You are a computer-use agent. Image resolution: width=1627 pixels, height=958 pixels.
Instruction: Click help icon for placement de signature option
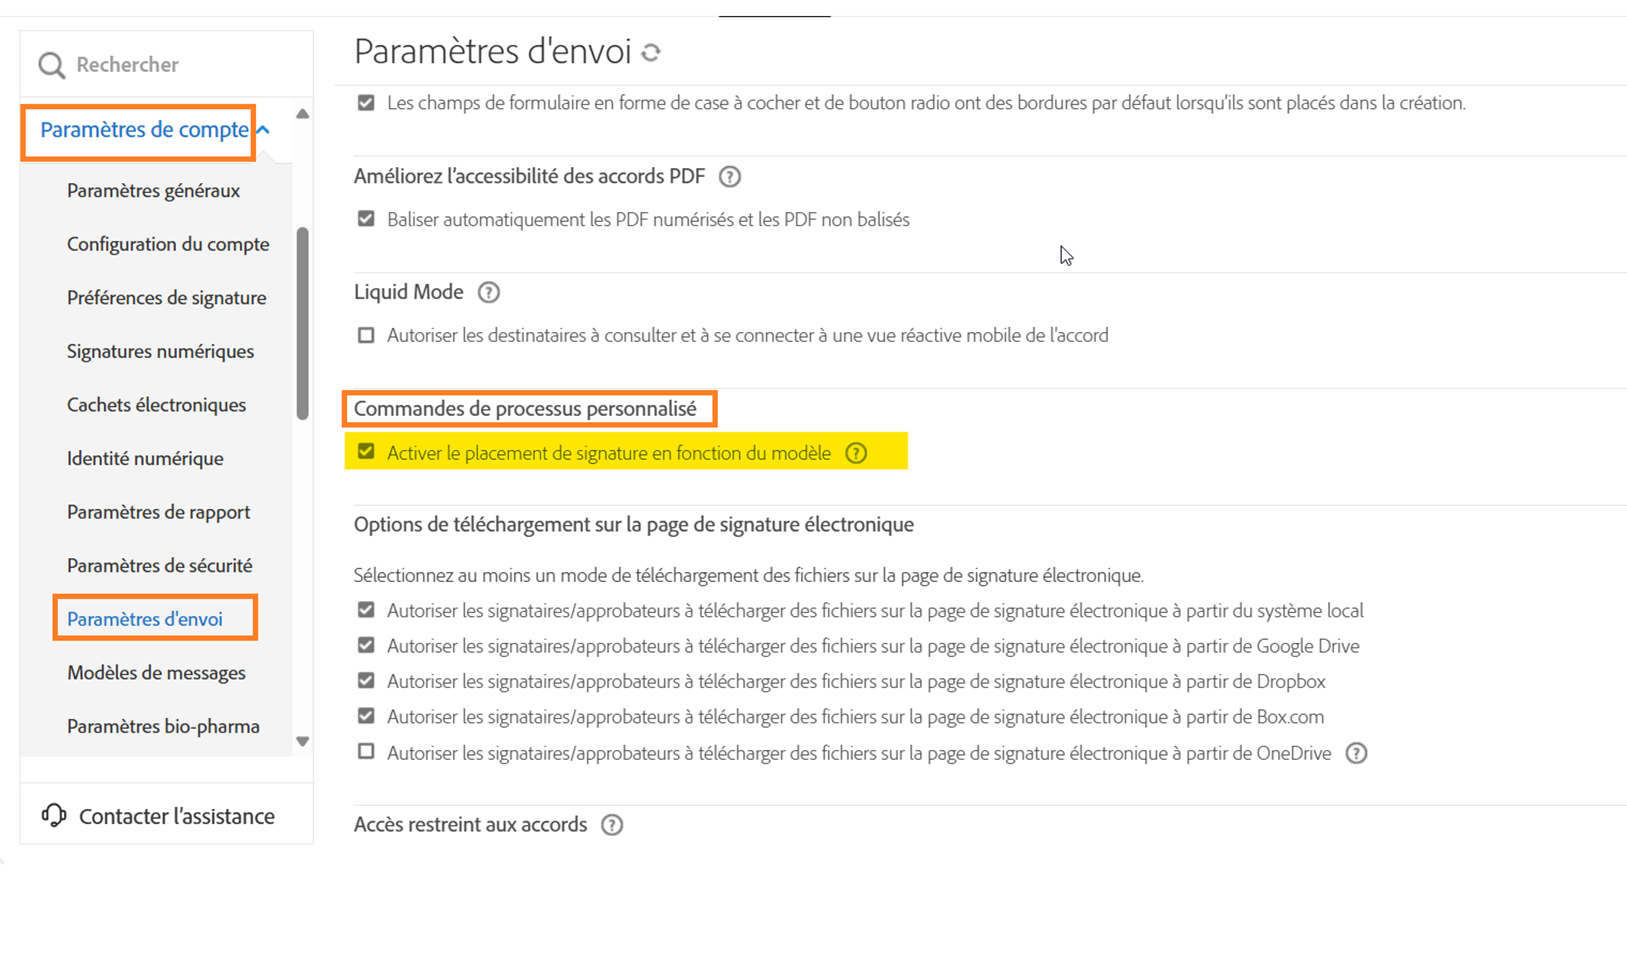856,453
